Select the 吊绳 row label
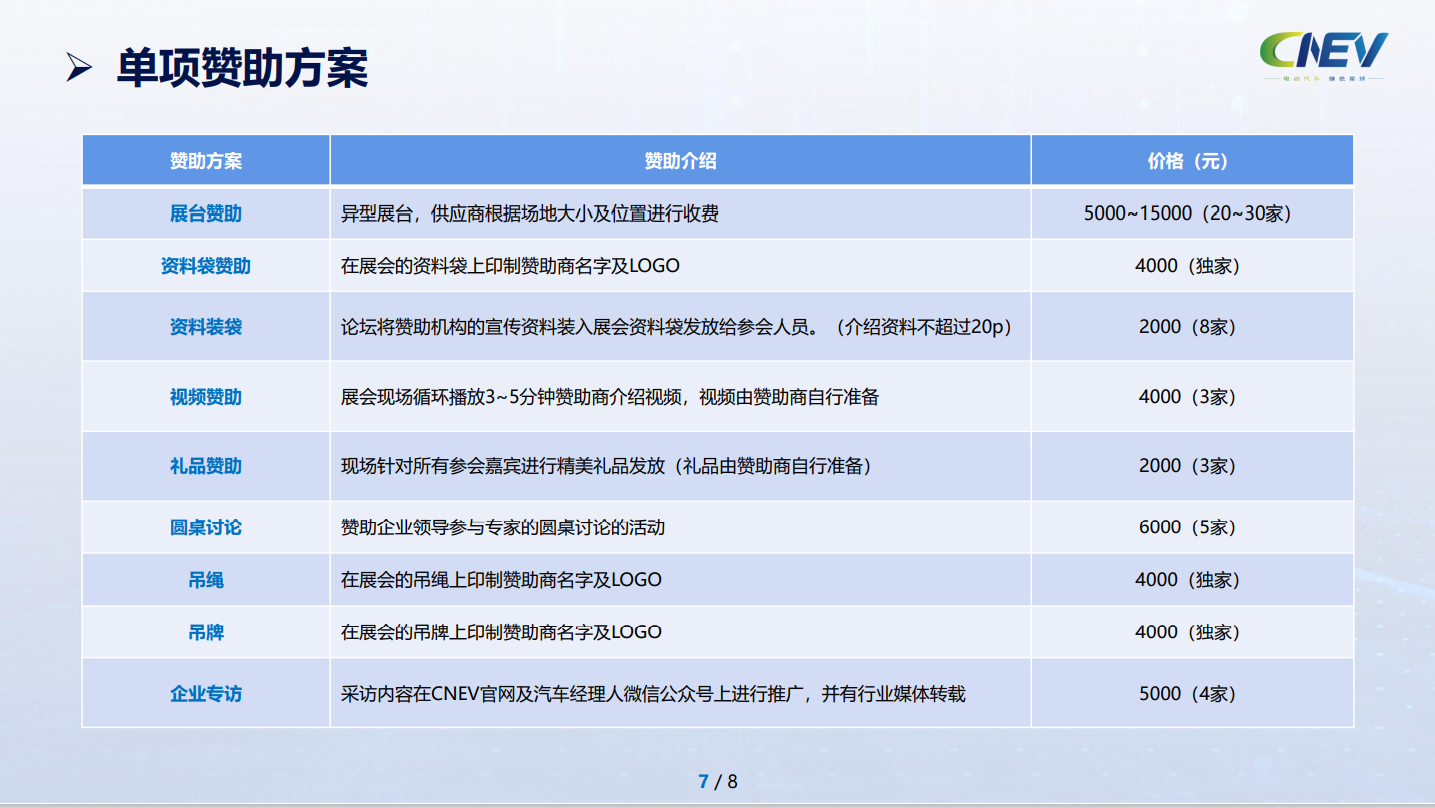This screenshot has height=808, width=1435. click(206, 580)
